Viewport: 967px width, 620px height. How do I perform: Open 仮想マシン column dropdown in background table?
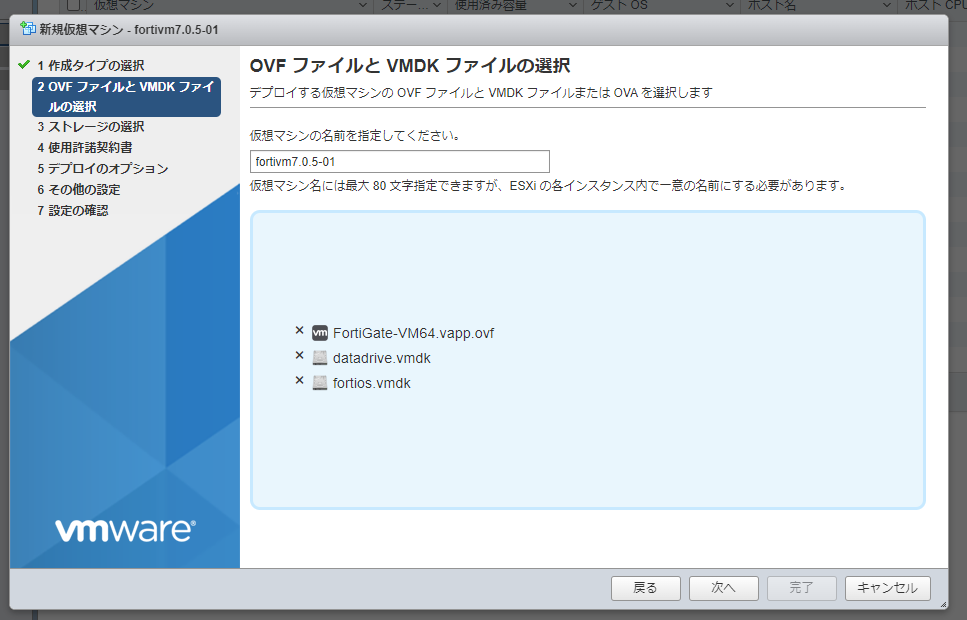tap(363, 5)
